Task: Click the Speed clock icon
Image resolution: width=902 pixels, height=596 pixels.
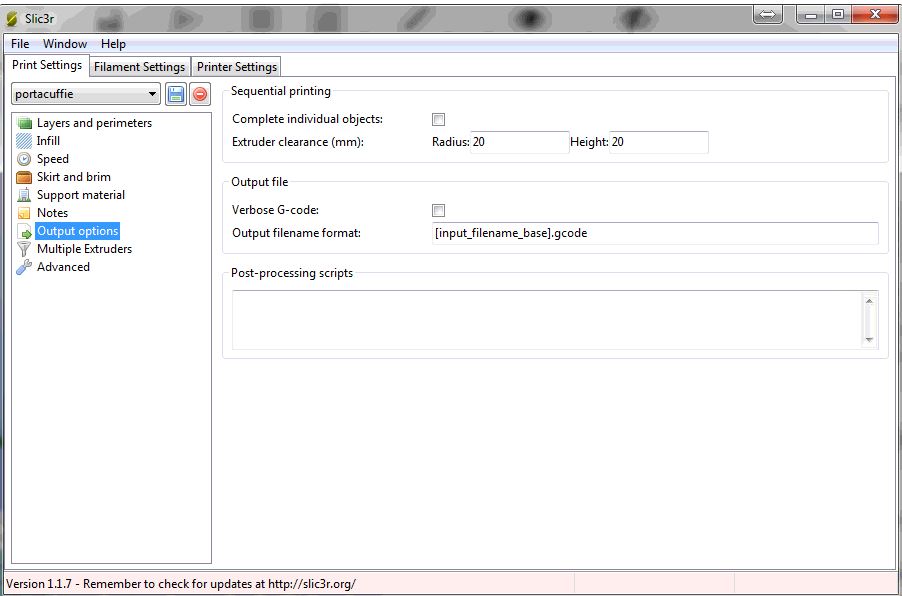Action: pyautogui.click(x=24, y=159)
